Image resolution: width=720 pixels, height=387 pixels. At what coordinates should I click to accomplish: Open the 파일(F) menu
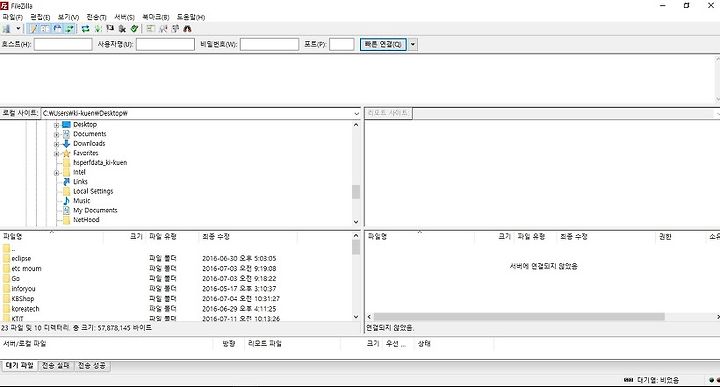[12, 17]
